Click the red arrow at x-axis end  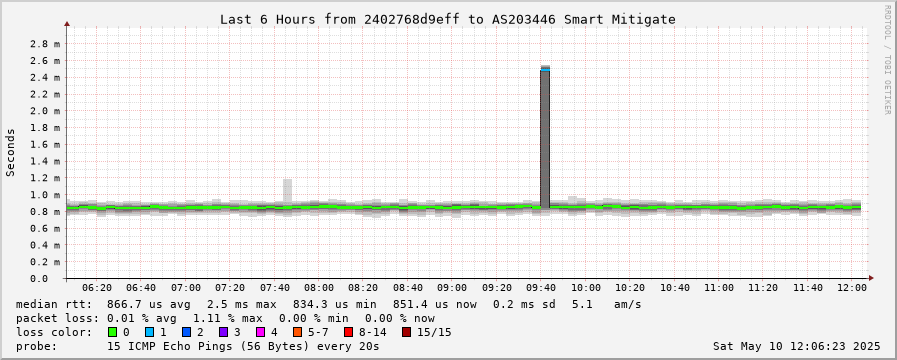[871, 278]
